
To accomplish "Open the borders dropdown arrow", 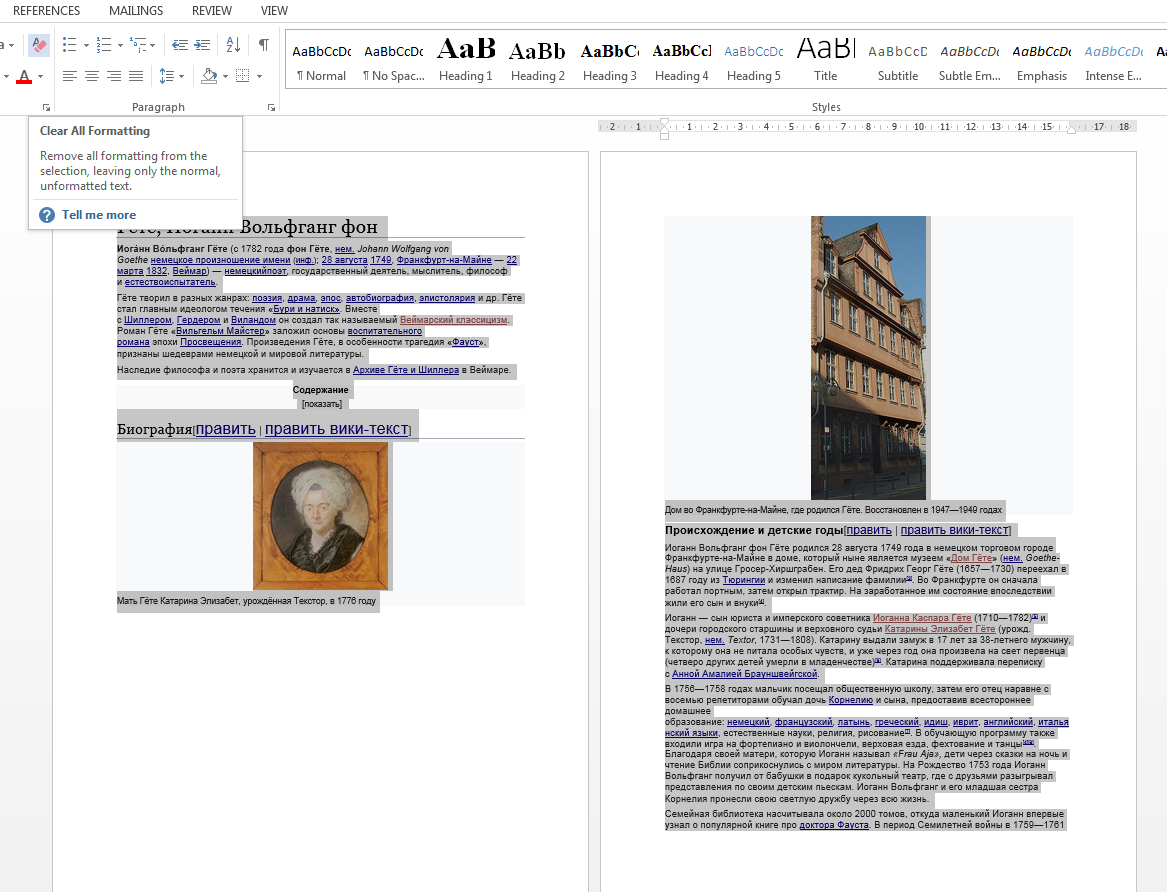I will (x=259, y=76).
